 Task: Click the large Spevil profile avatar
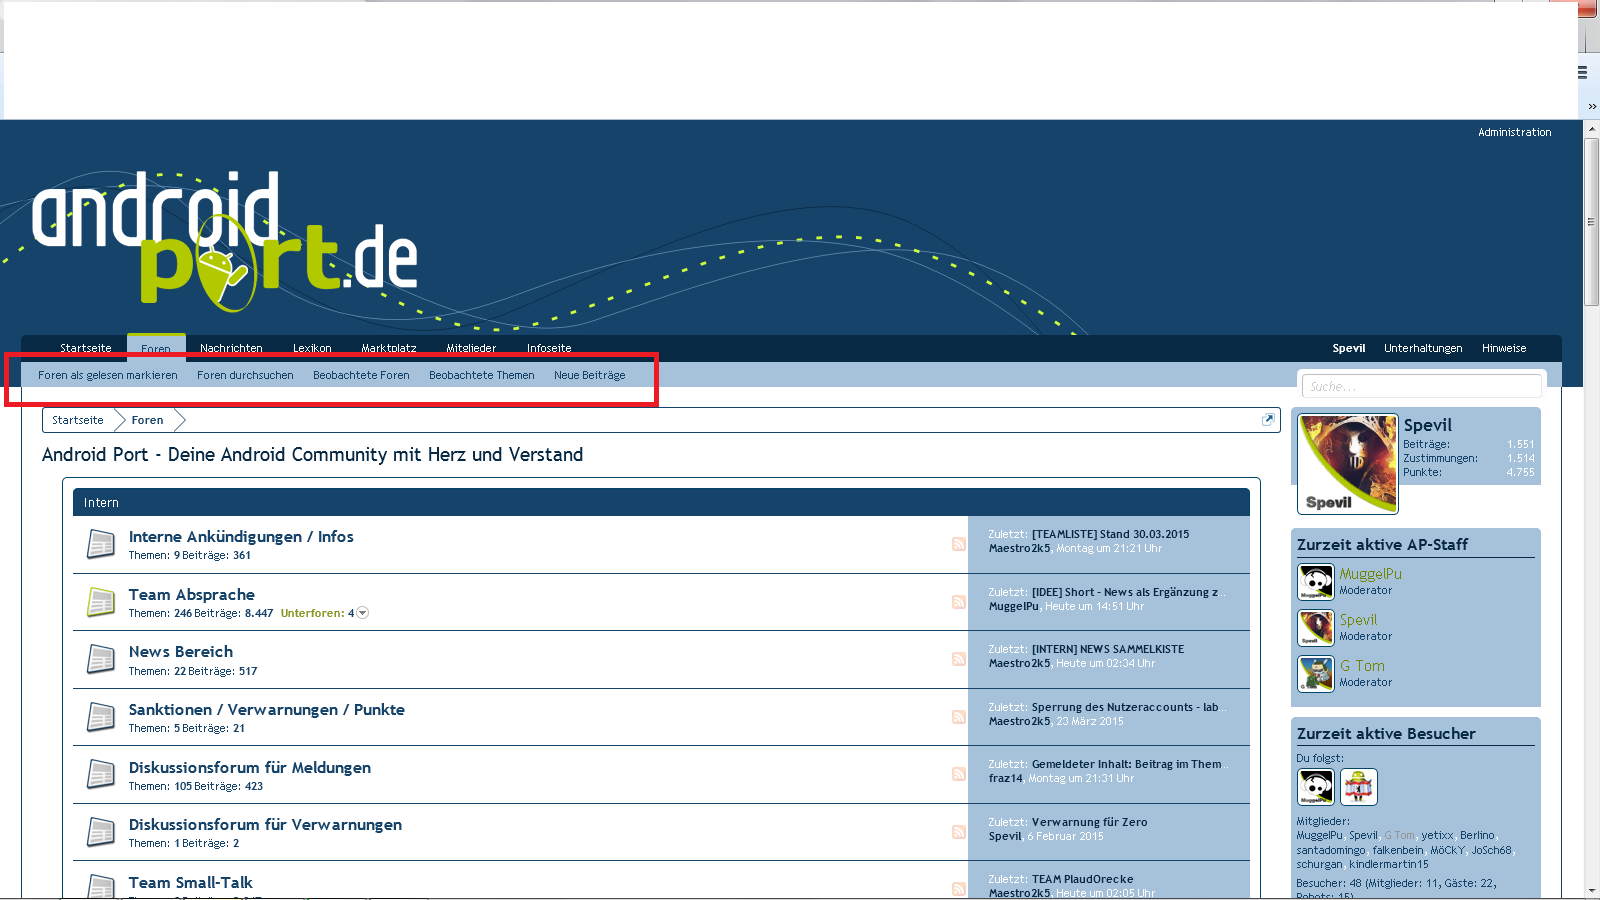(1347, 463)
